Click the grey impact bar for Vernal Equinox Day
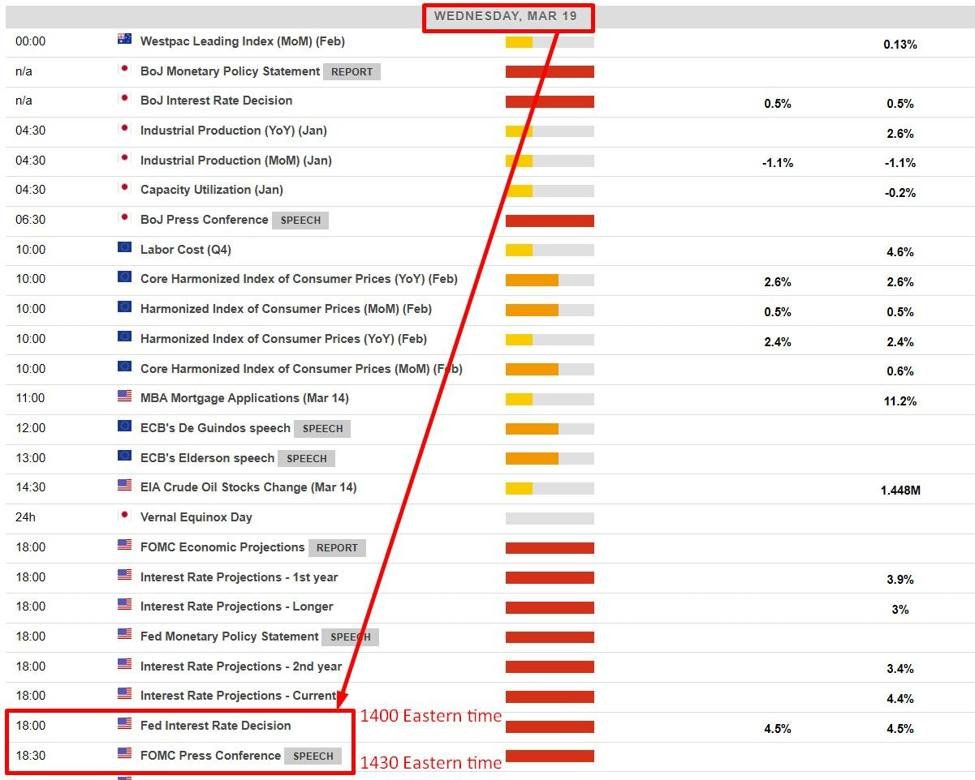The image size is (975, 780). [x=549, y=518]
